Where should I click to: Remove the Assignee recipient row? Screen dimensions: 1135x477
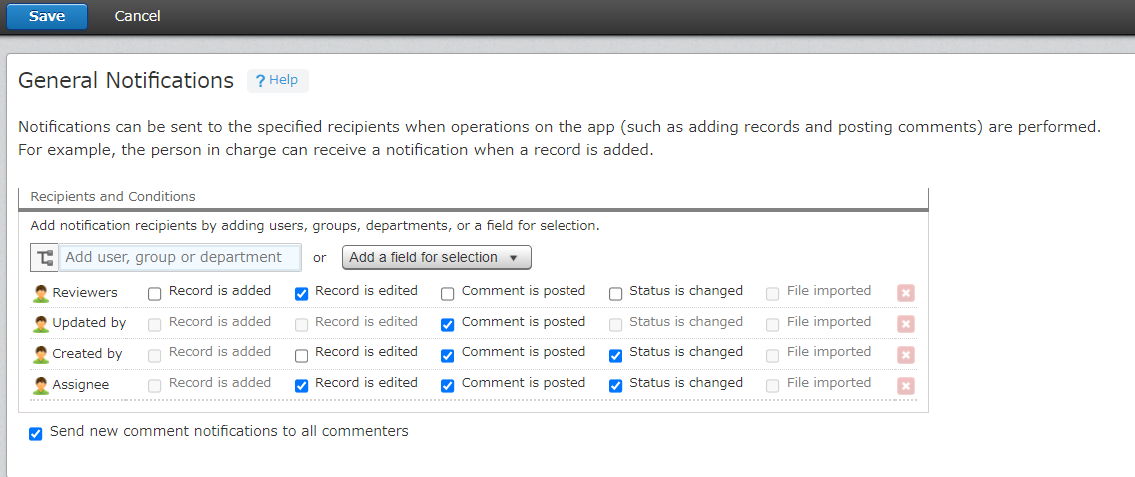905,386
